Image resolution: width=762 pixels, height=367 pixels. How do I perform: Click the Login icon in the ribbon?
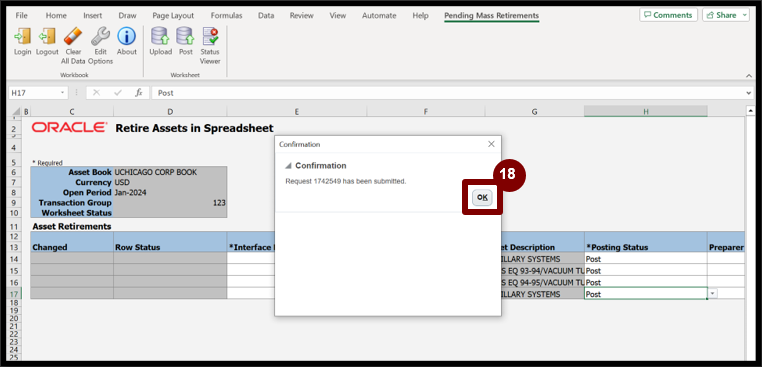click(22, 36)
